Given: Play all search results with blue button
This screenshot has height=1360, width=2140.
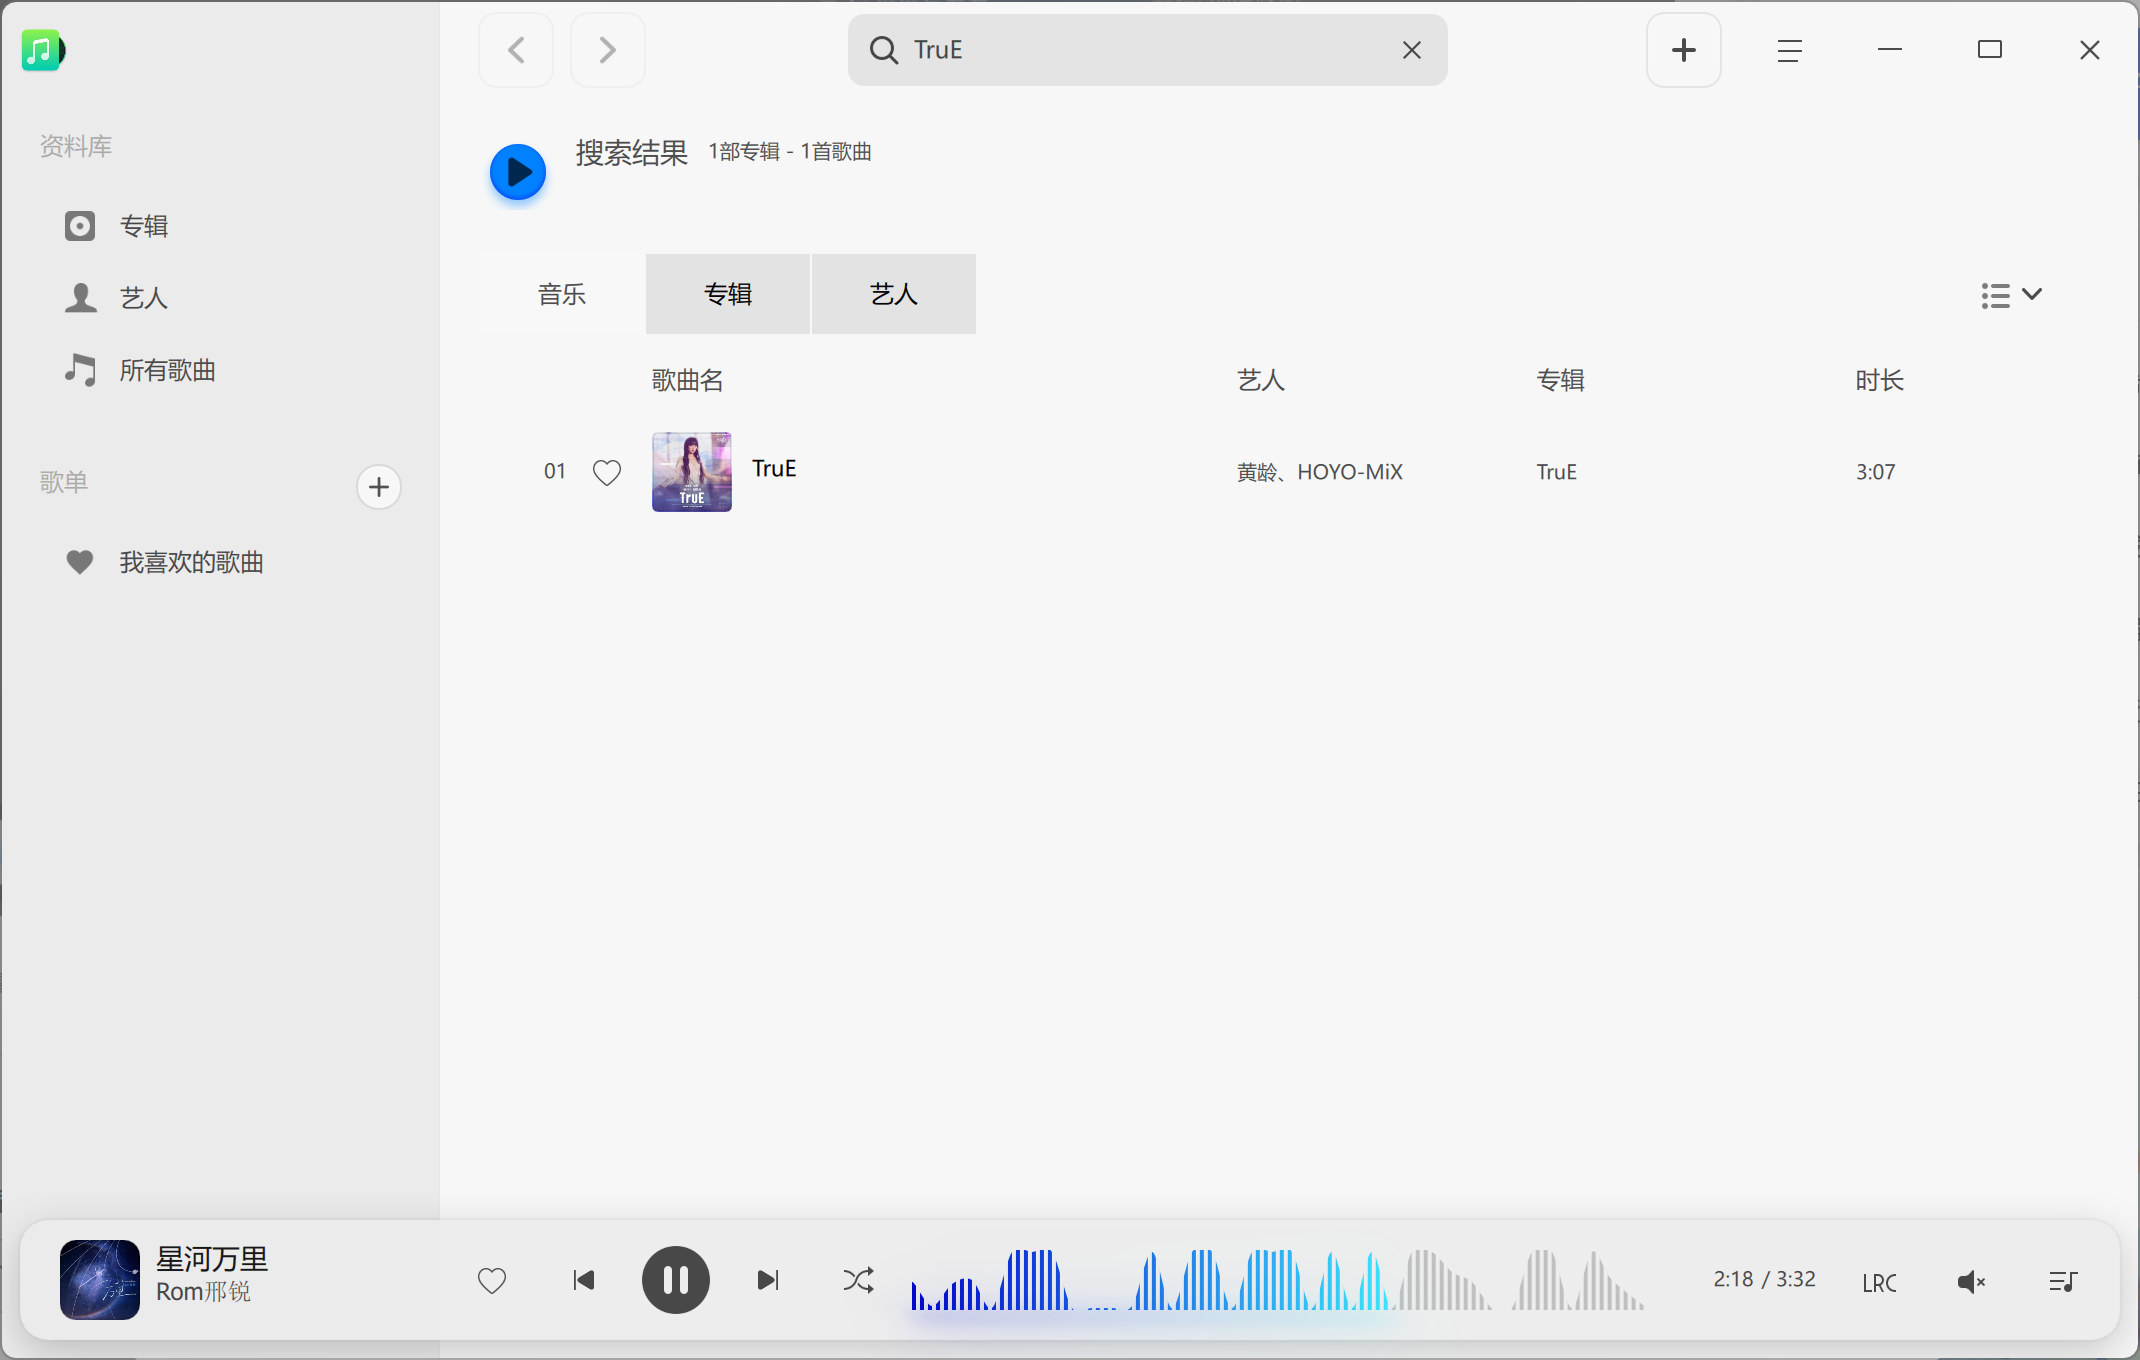Looking at the screenshot, I should 518,172.
